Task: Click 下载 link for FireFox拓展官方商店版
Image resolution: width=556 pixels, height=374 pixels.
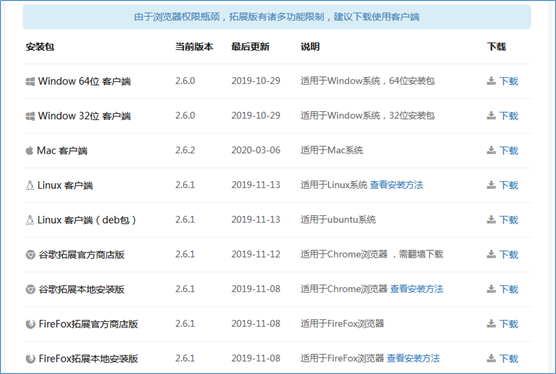Action: pos(509,324)
